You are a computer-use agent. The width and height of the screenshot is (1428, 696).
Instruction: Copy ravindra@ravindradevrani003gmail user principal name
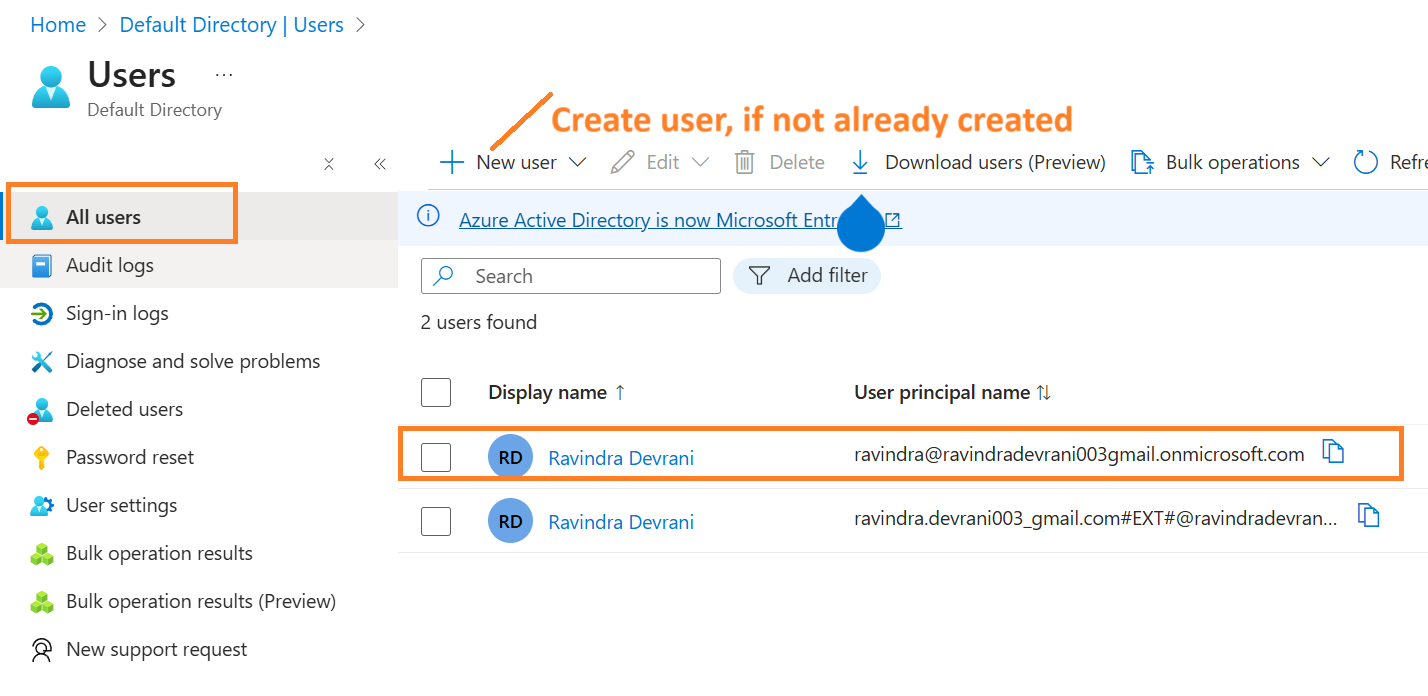pyautogui.click(x=1332, y=452)
